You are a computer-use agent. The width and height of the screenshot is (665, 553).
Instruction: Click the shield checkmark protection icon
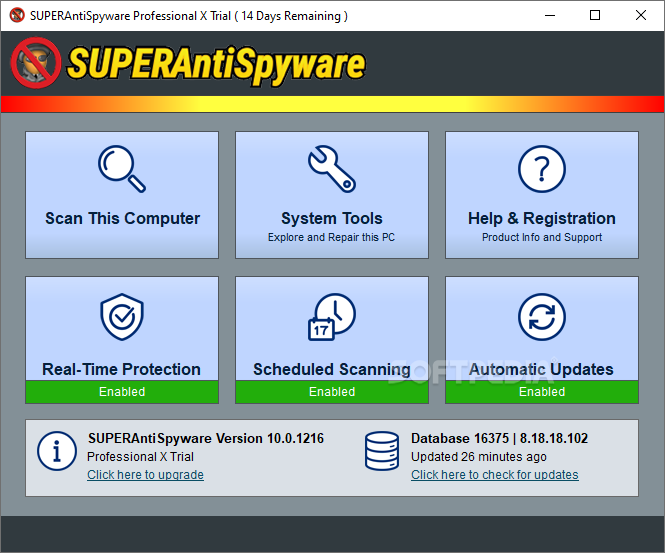point(122,316)
